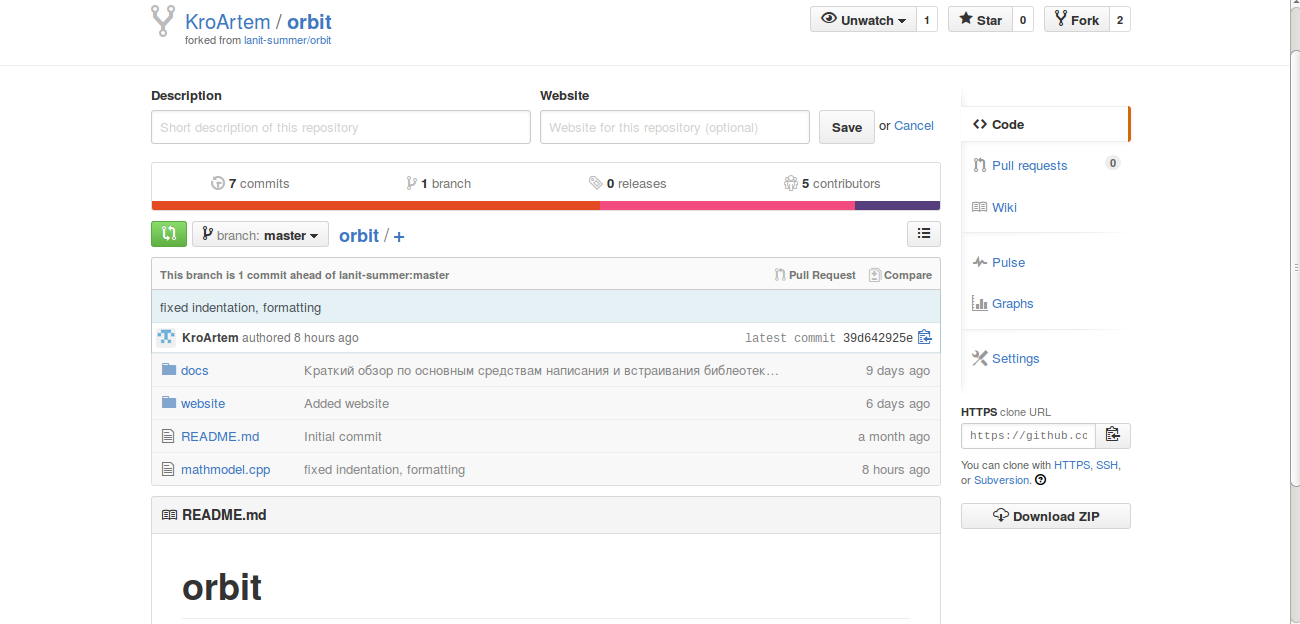
Task: Click the stargazers count 0
Action: coord(1022,19)
